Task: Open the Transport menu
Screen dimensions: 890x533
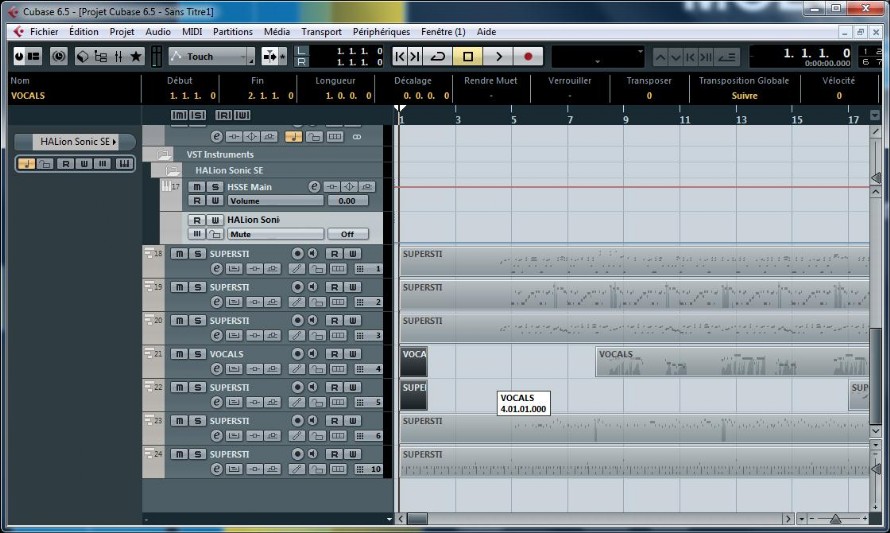Action: [x=321, y=32]
